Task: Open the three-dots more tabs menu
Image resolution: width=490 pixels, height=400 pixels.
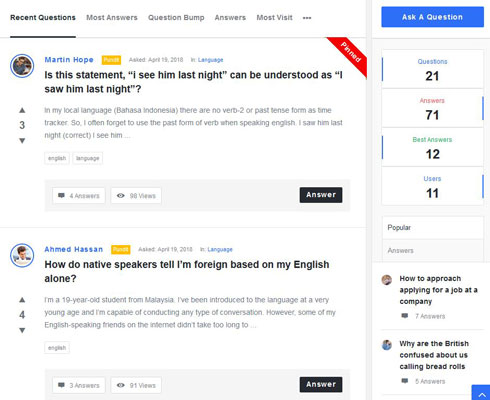Action: (307, 18)
